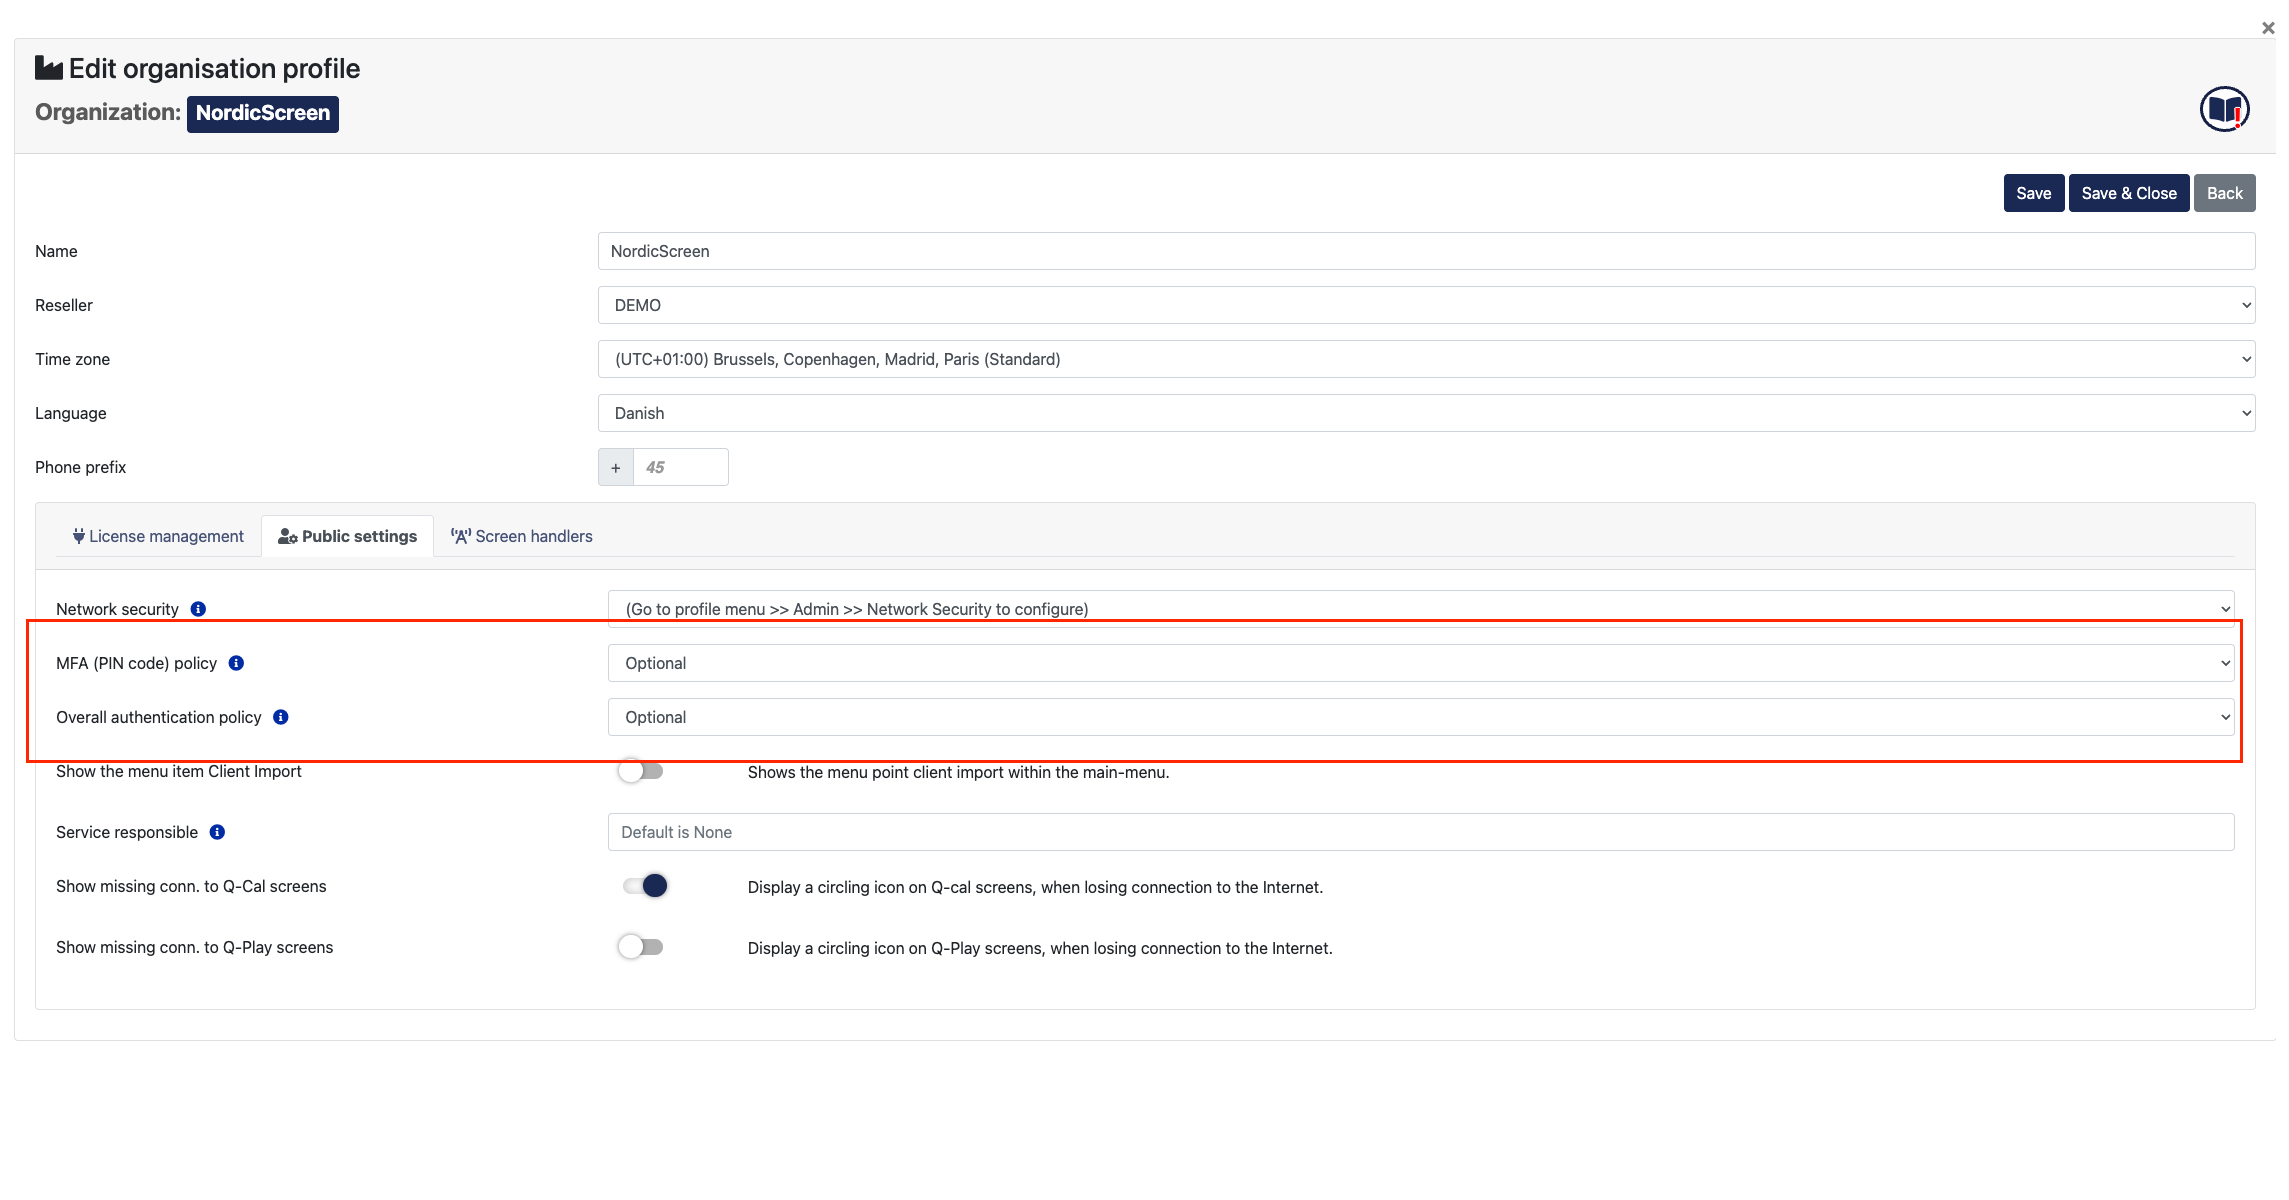The width and height of the screenshot is (2289, 1200).
Task: Click Network security info icon
Action: coord(198,609)
